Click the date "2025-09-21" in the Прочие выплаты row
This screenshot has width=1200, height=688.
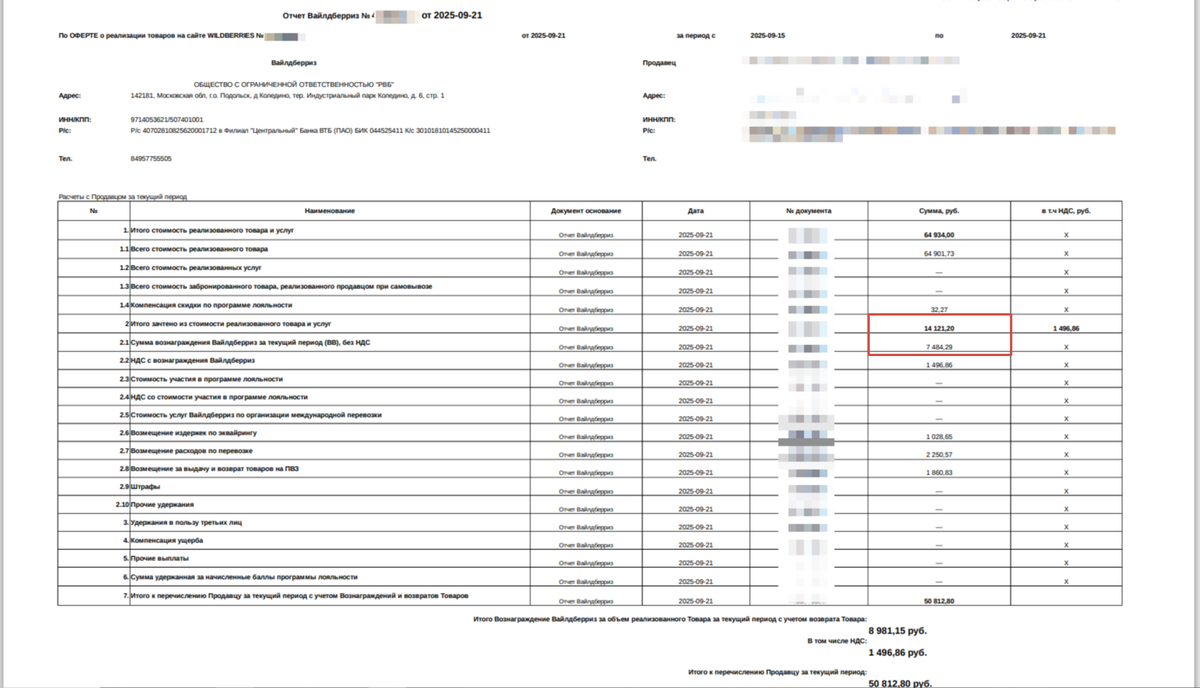pyautogui.click(x=696, y=563)
